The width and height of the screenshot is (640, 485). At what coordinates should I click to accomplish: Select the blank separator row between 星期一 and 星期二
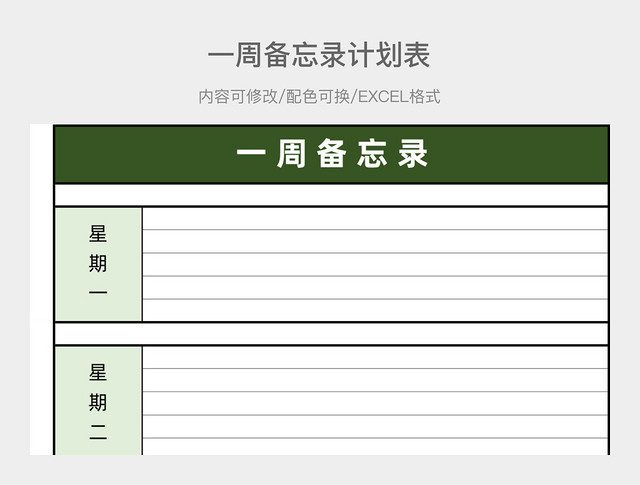pos(331,334)
